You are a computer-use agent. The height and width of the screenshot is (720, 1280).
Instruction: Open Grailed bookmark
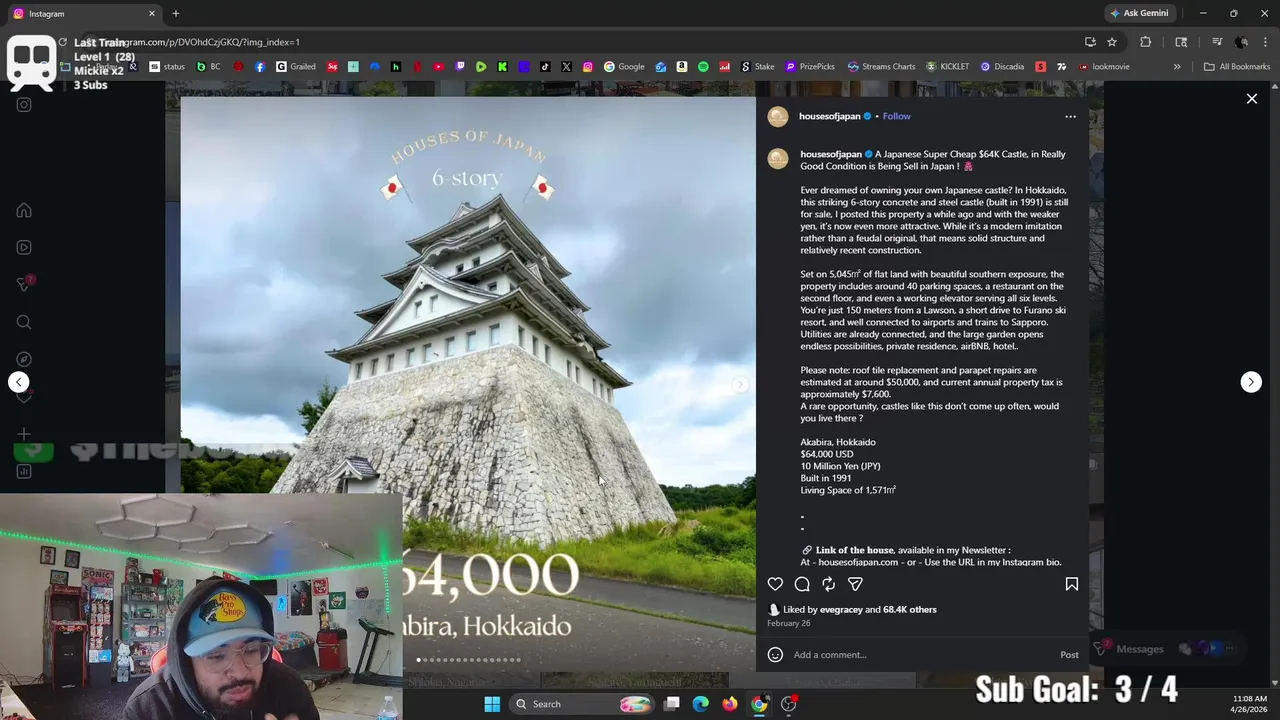point(296,67)
